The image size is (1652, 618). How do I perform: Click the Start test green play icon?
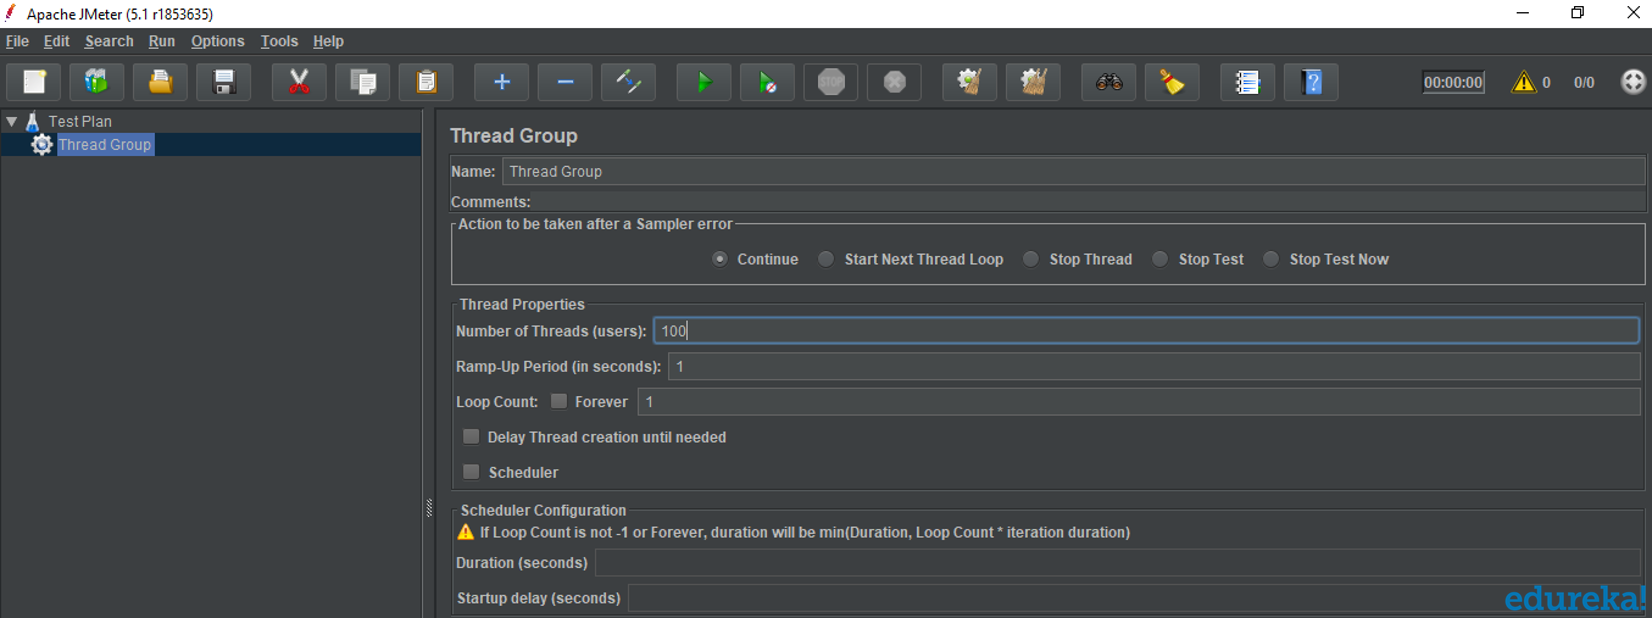coord(703,82)
